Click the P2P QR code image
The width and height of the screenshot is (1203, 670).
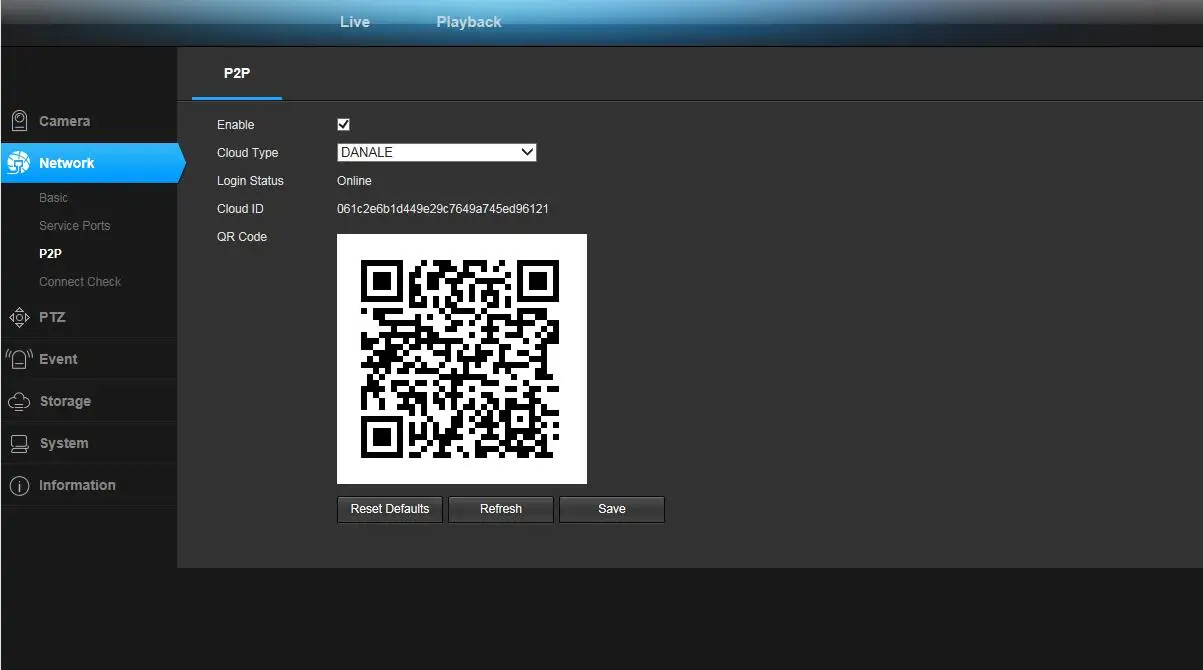(x=462, y=359)
